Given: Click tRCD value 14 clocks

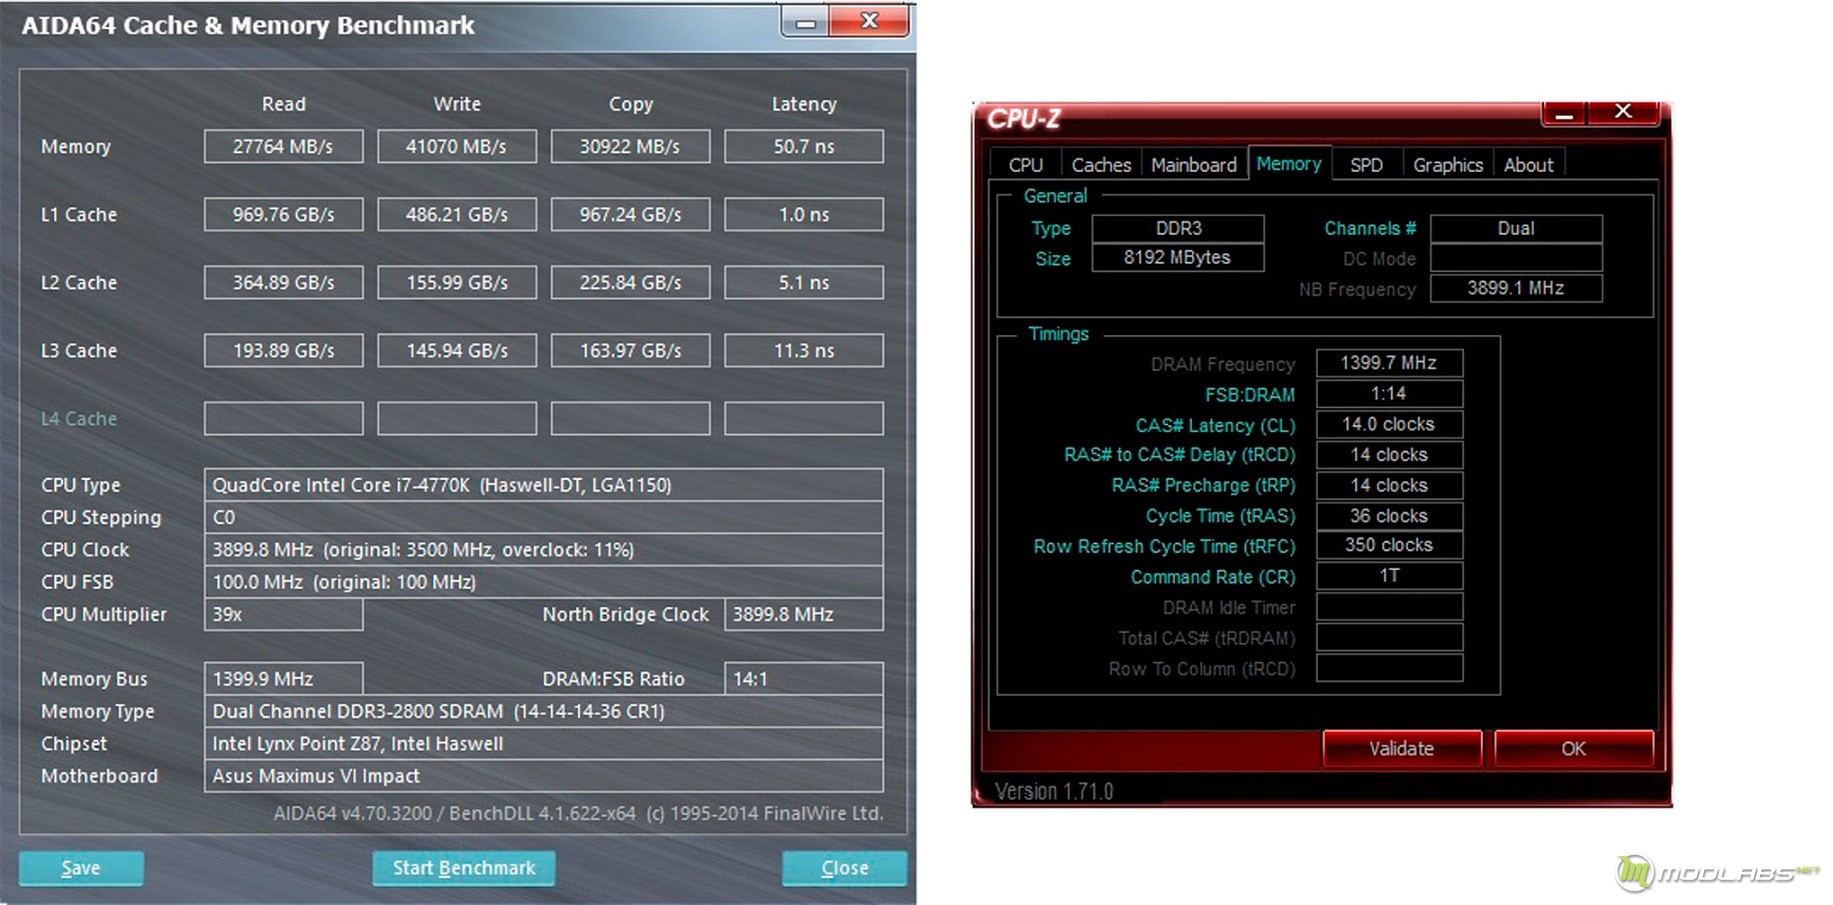Looking at the screenshot, I should click(x=1389, y=454).
